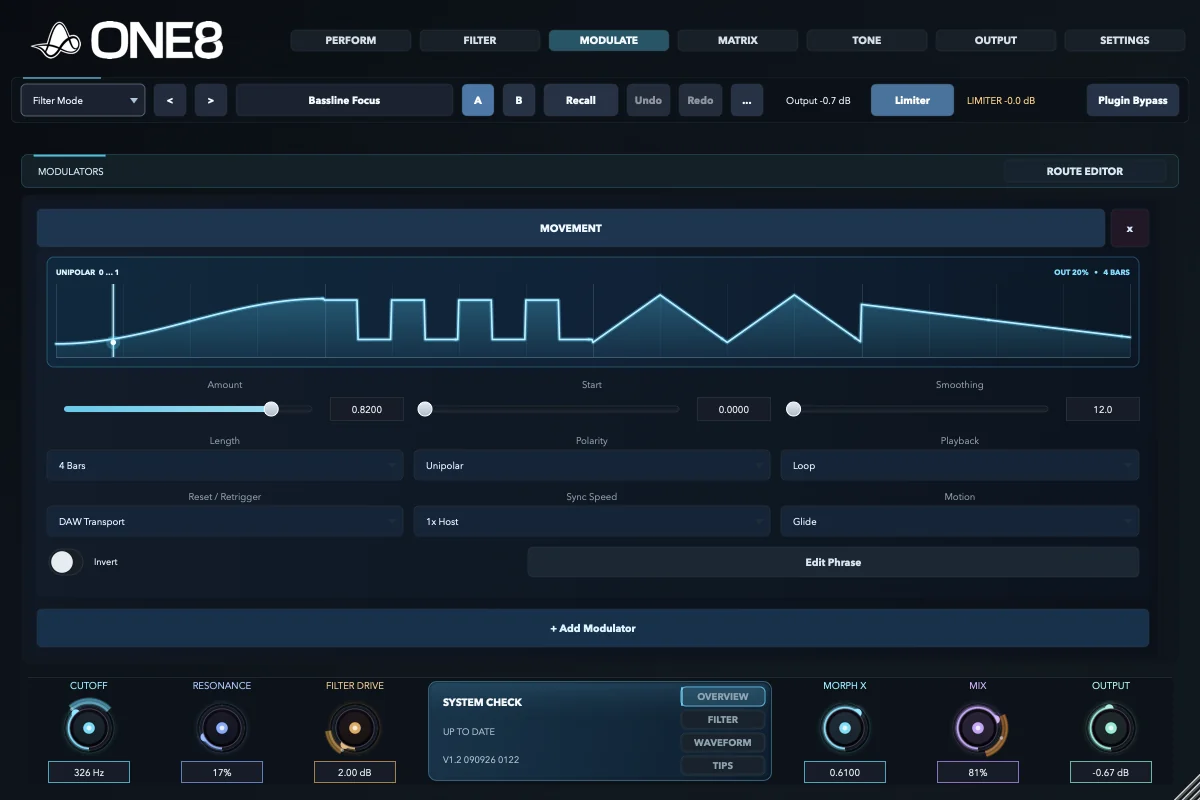Remove the Movement modulator with the x button

click(x=1130, y=228)
